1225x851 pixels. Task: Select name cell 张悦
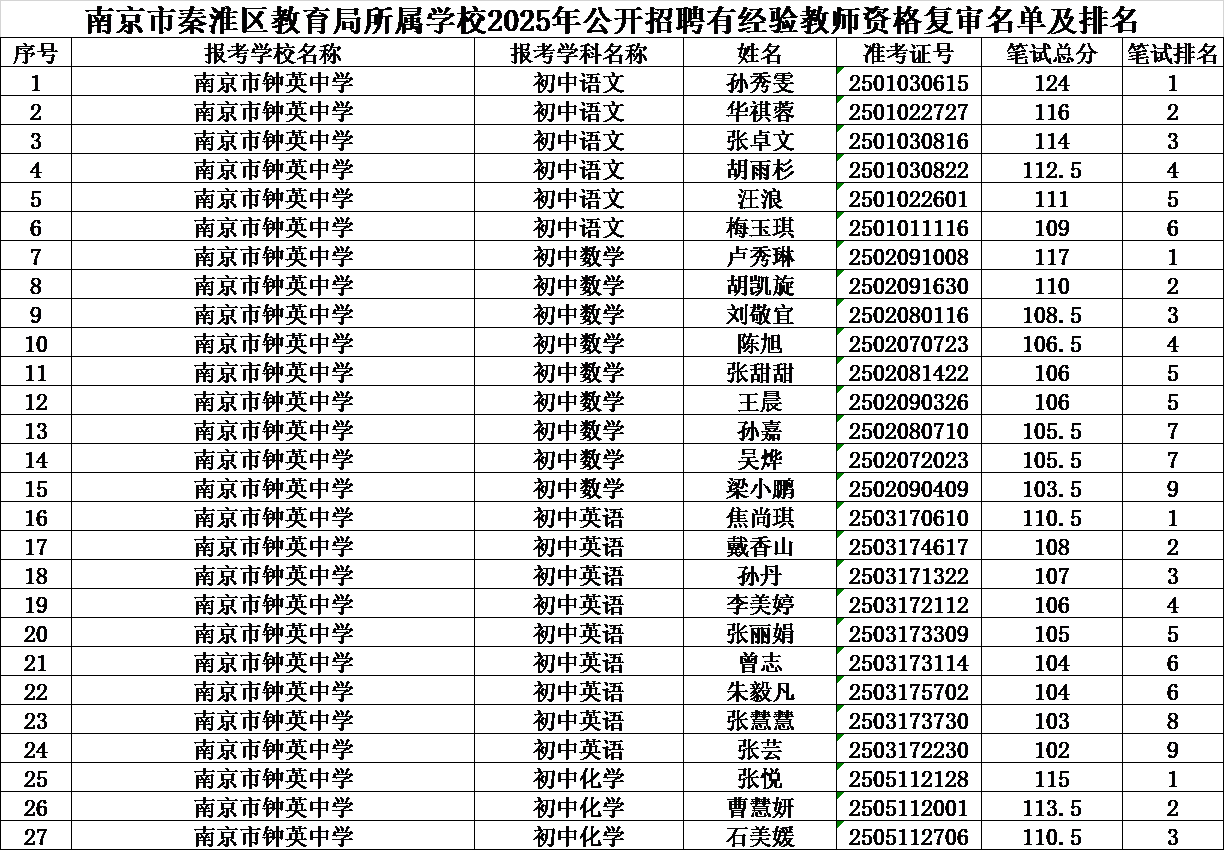(759, 779)
